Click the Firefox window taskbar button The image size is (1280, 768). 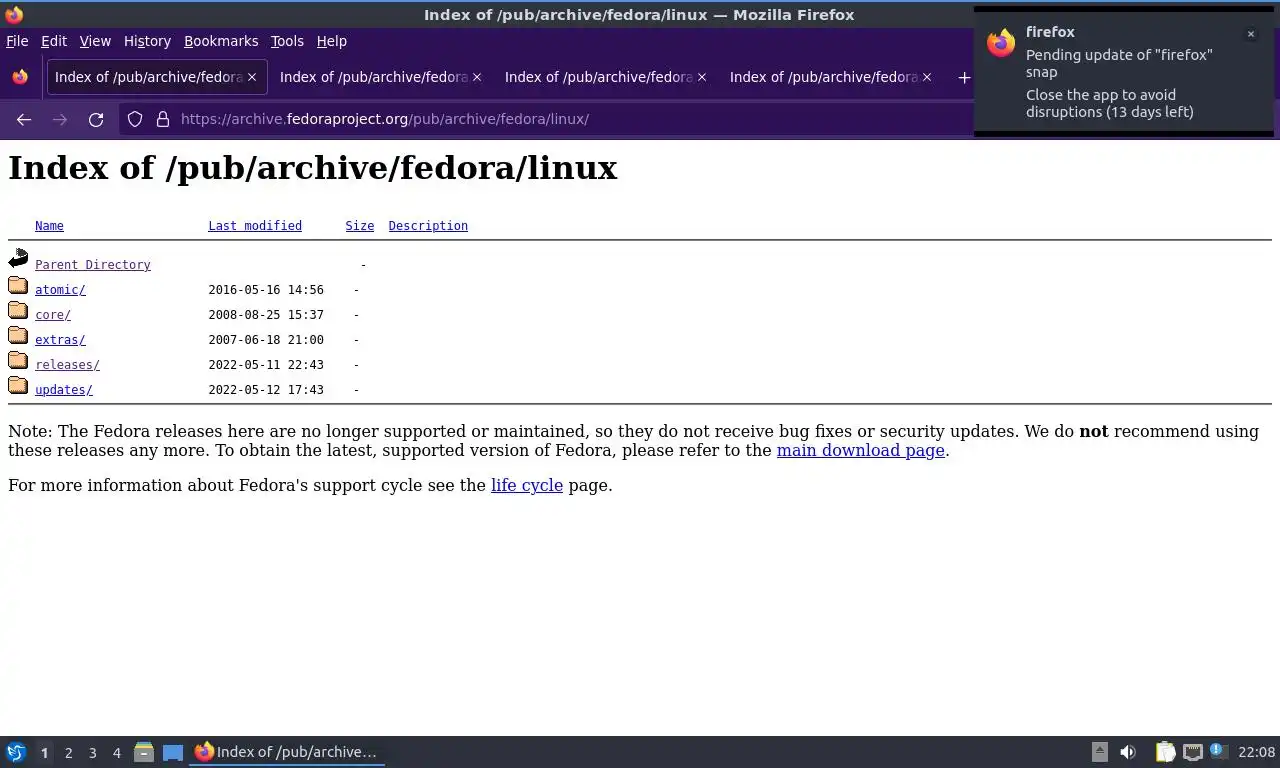click(x=287, y=752)
